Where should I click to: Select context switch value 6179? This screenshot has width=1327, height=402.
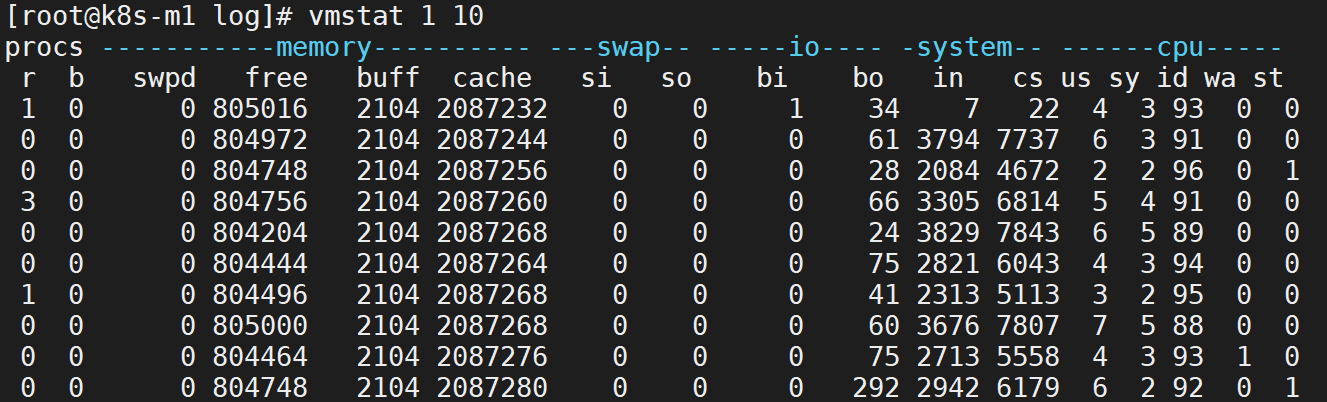[x=1028, y=388]
